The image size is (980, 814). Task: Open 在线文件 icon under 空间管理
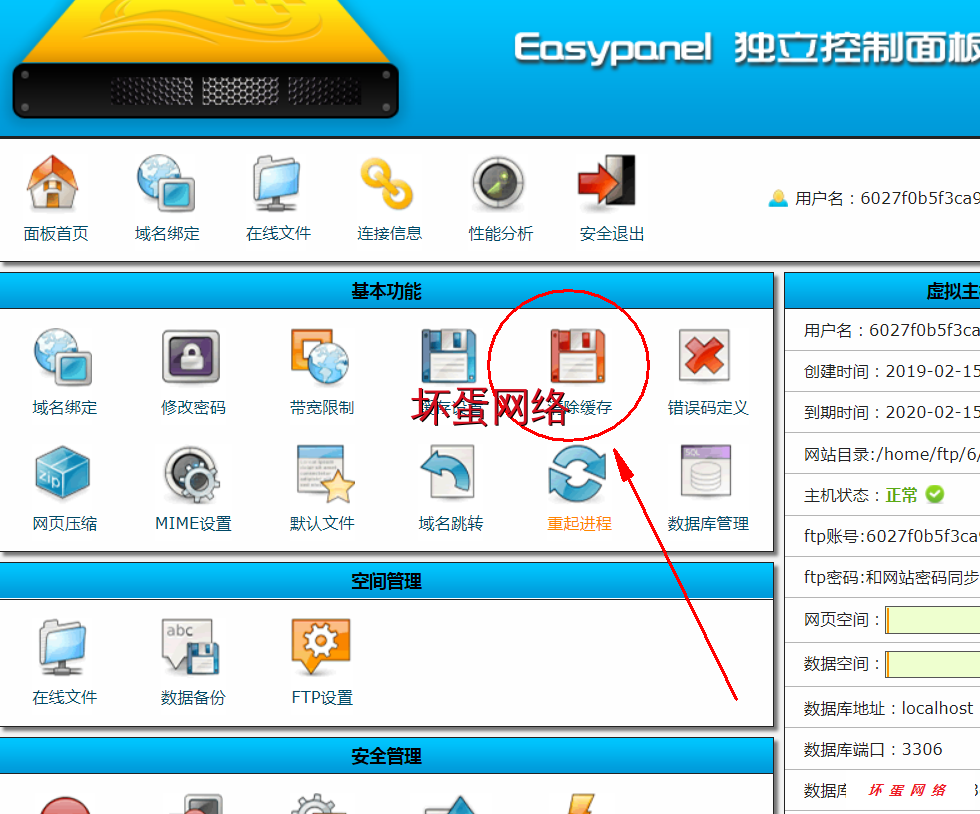pos(62,648)
